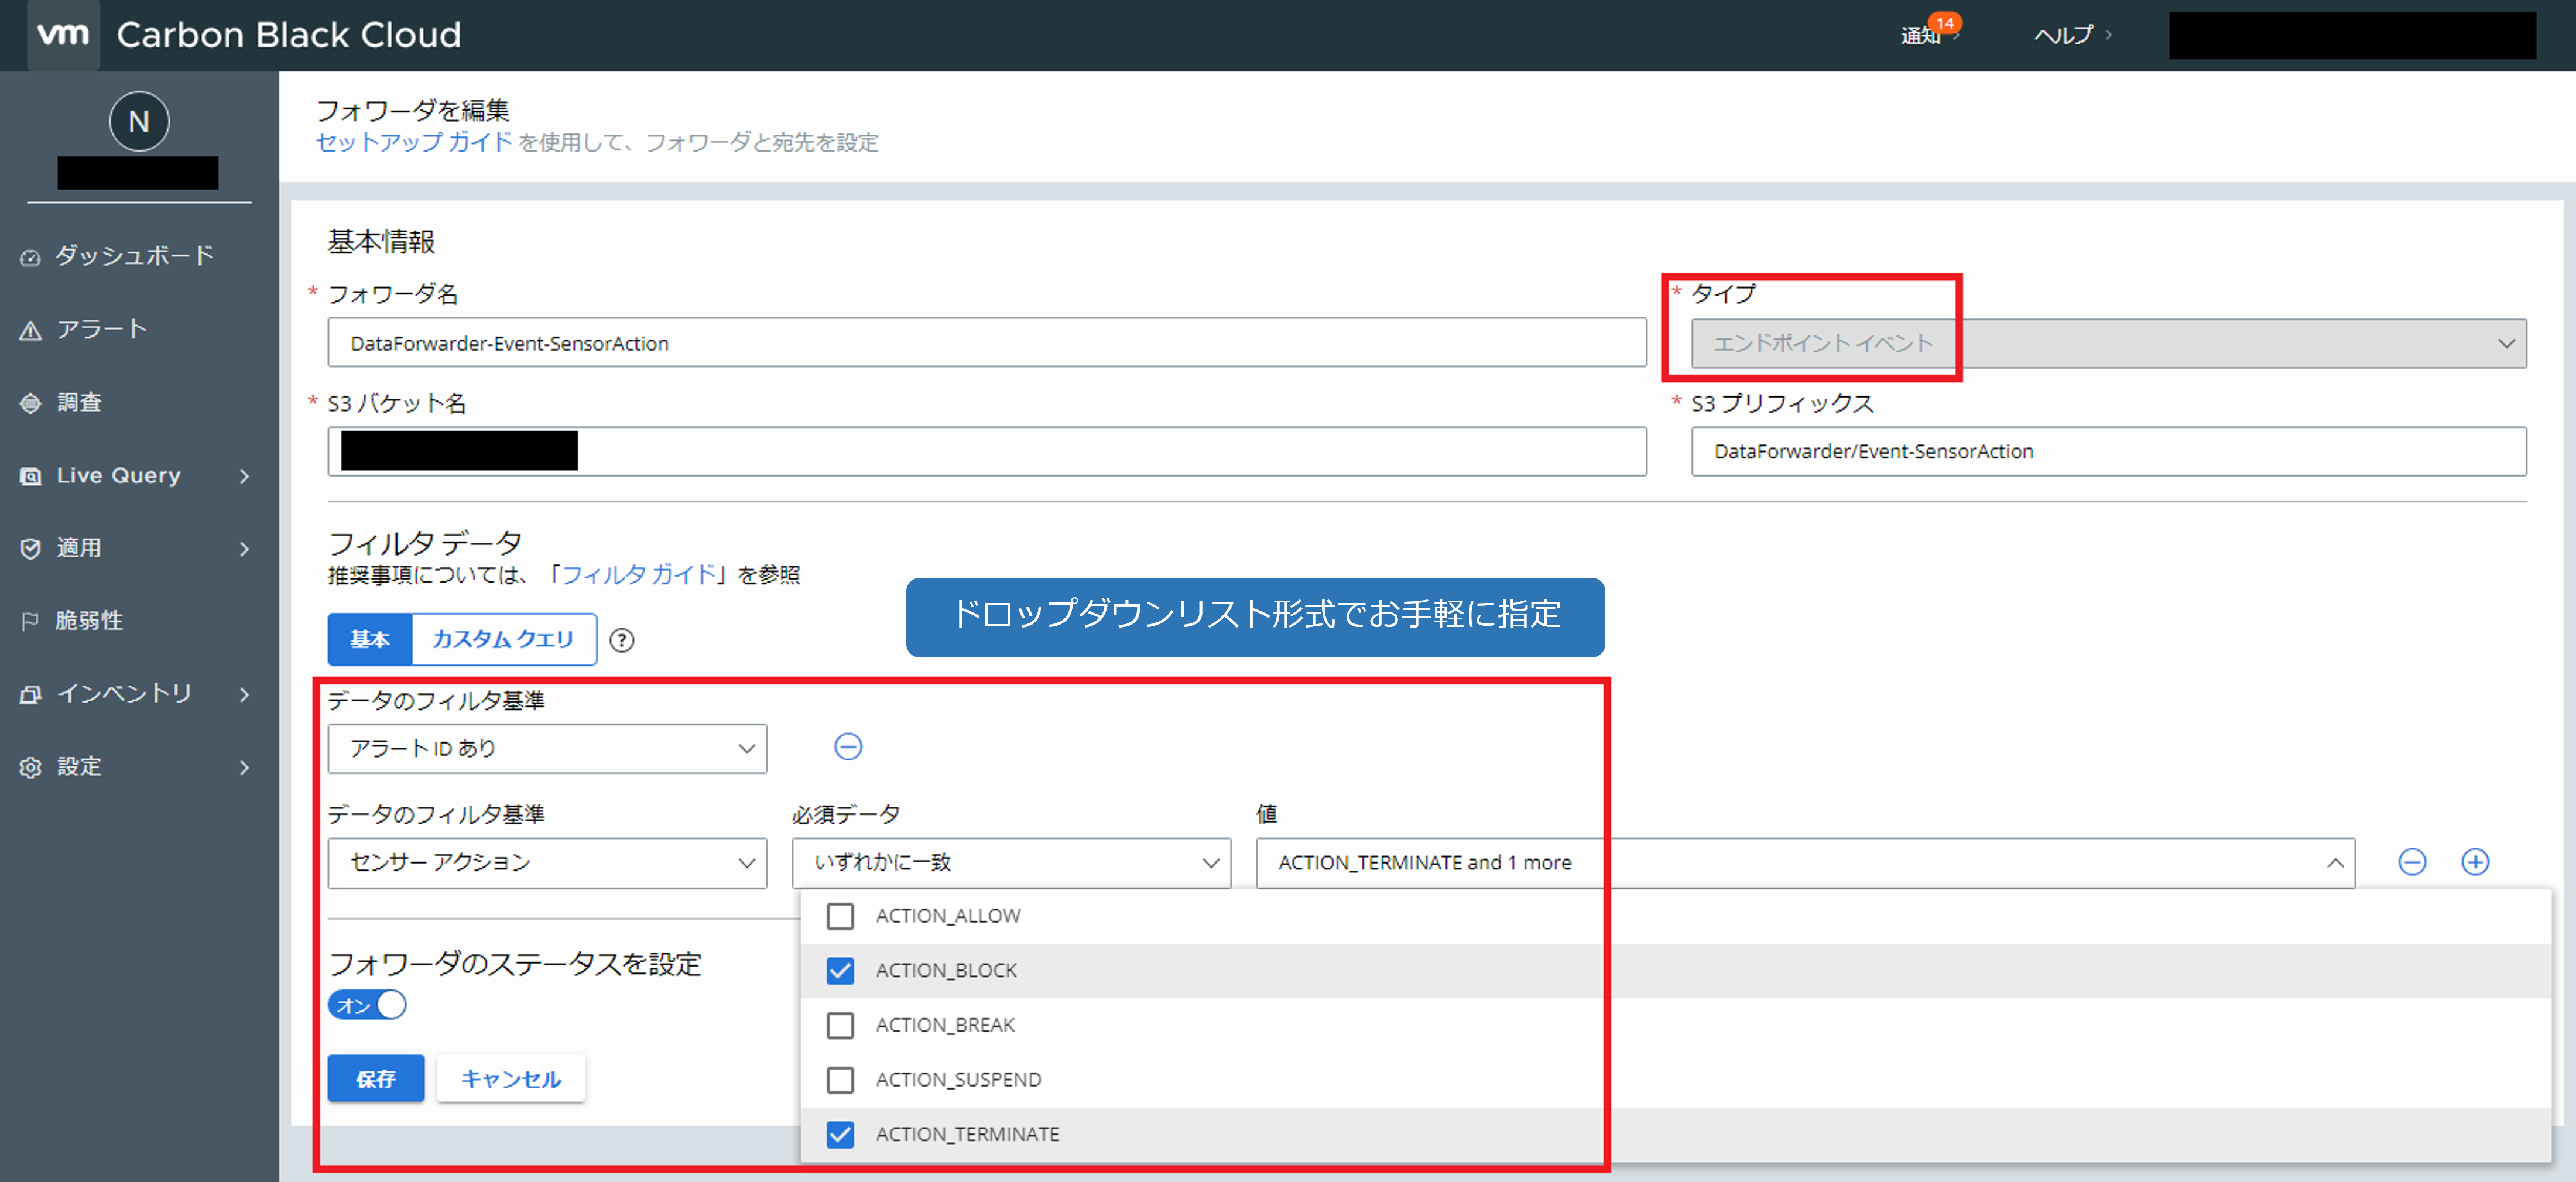Screen dimensions: 2576x1182
Task: Add a new filter row with plus icon
Action: point(2475,862)
